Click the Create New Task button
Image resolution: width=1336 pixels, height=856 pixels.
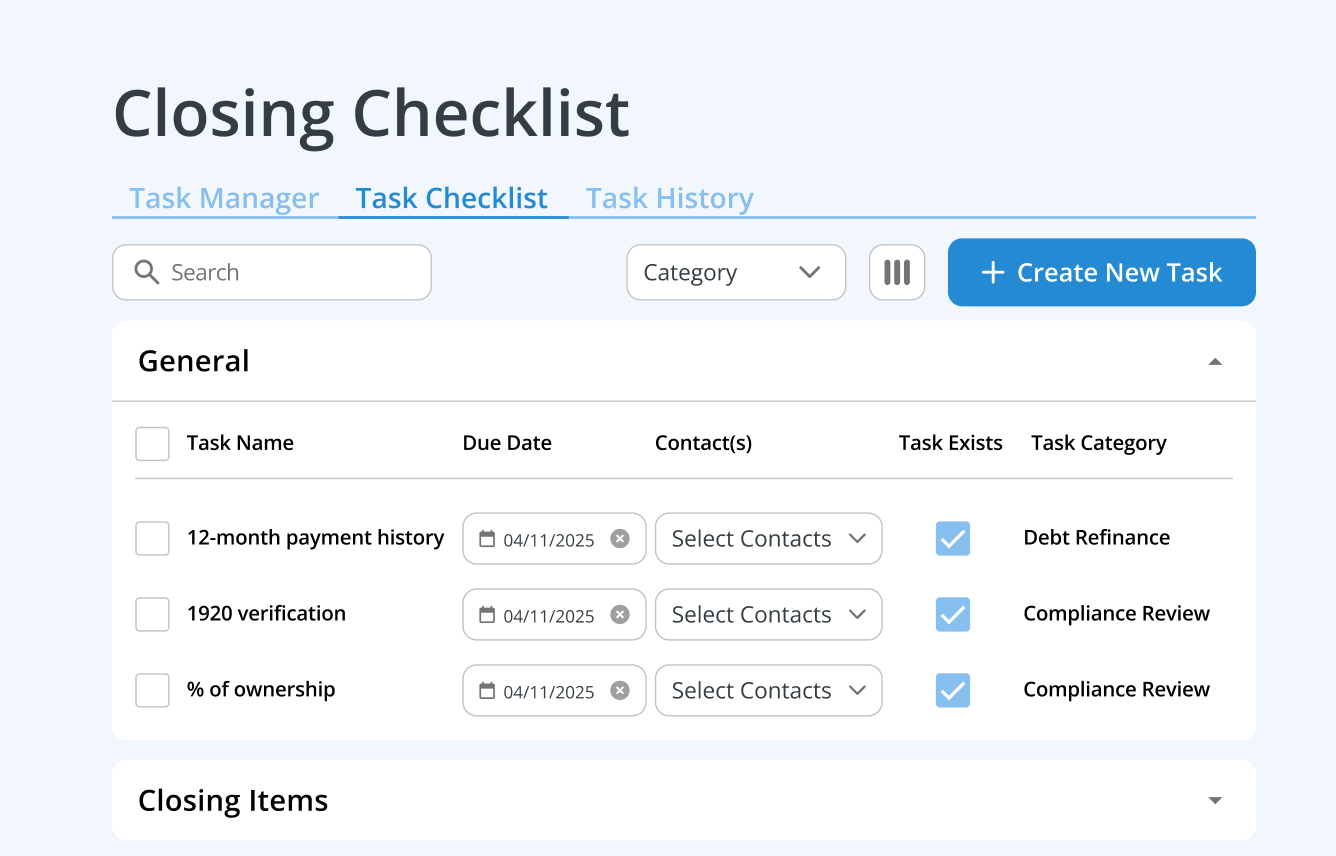1101,272
